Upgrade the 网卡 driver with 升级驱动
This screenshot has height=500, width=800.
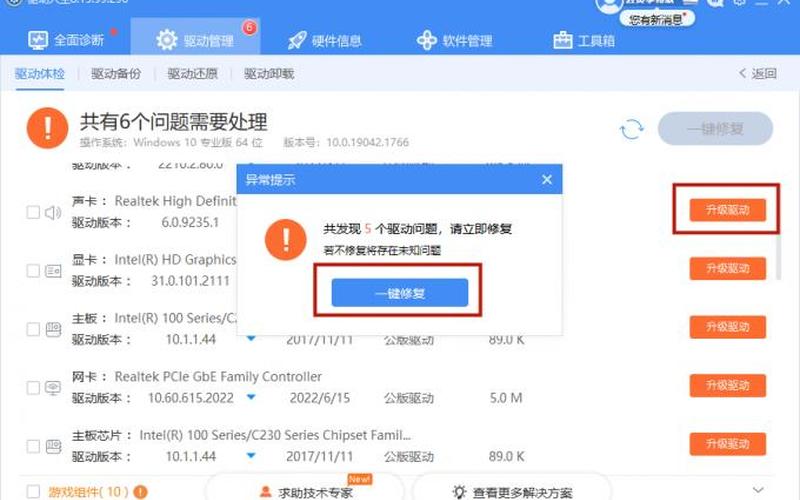pyautogui.click(x=728, y=385)
